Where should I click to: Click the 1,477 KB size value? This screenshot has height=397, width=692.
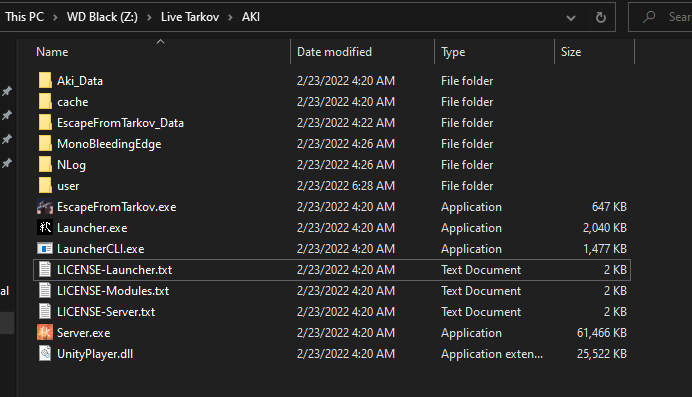click(x=605, y=249)
